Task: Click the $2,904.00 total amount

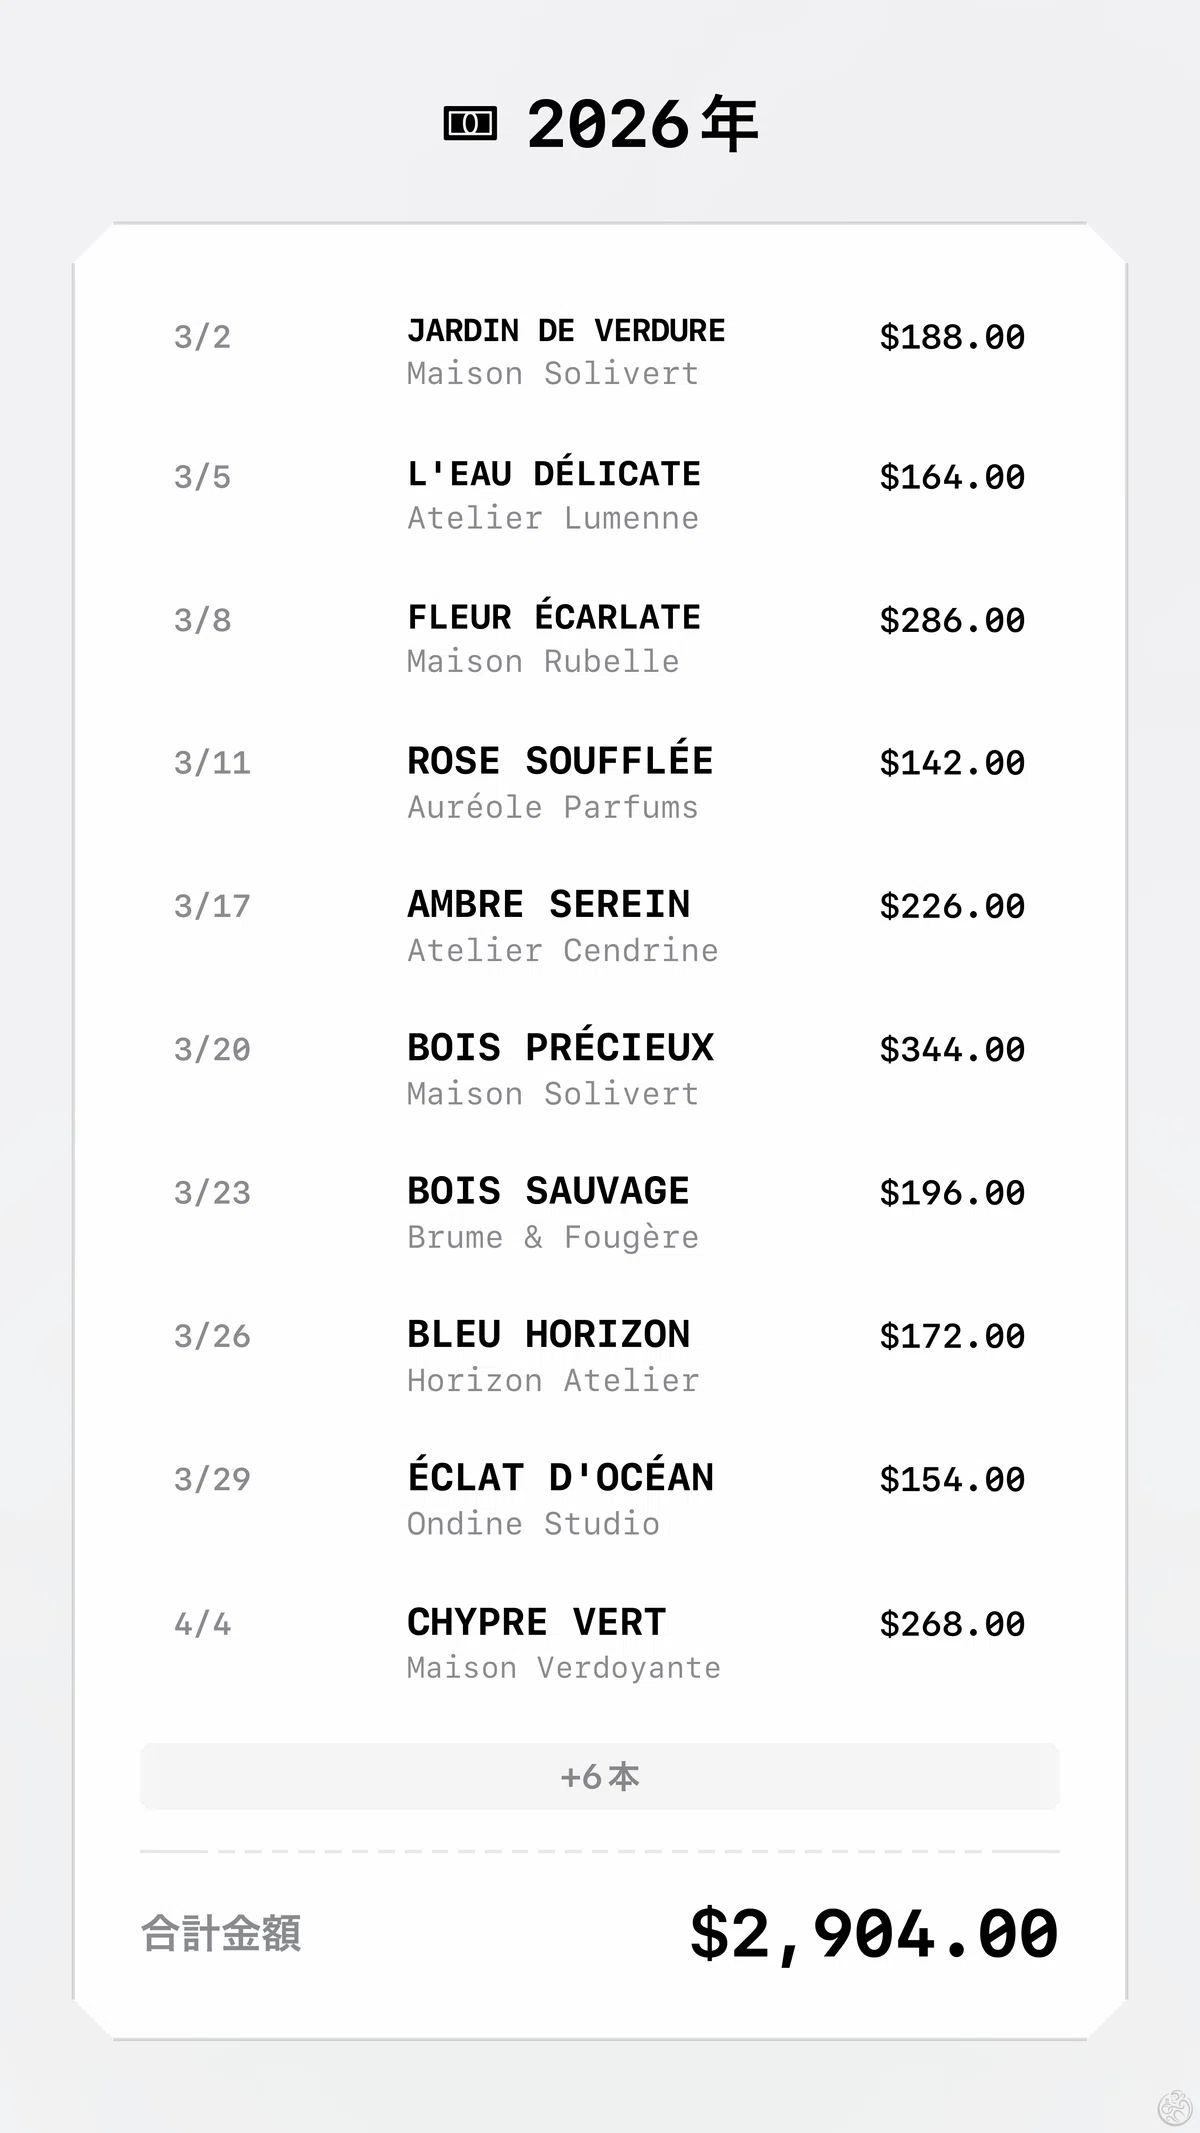Action: 874,1933
